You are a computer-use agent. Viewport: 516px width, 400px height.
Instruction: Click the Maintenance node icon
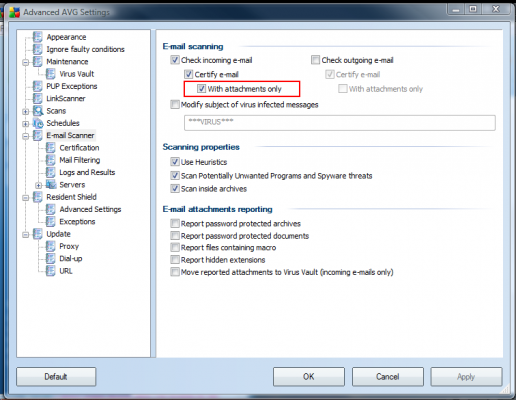(x=38, y=61)
